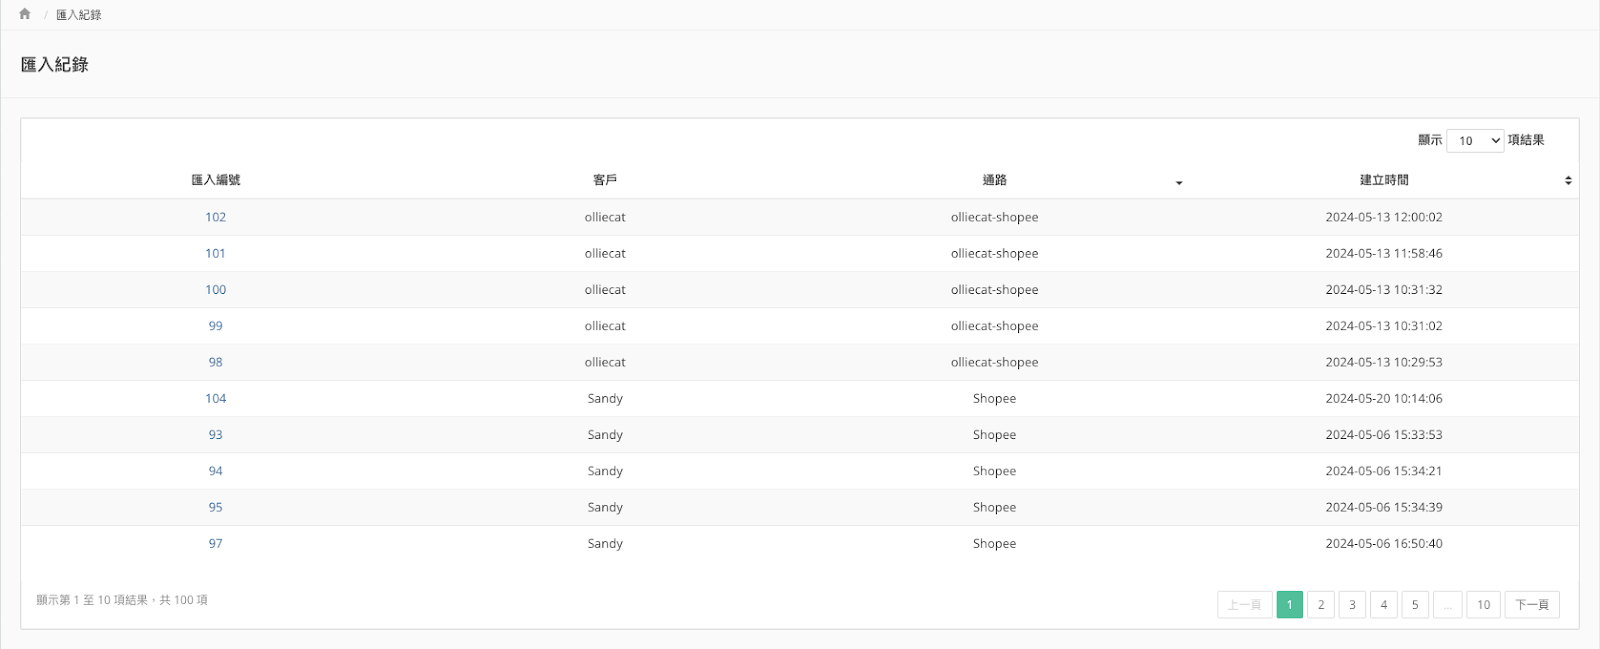Open import record 99
The image size is (1600, 649).
point(216,326)
